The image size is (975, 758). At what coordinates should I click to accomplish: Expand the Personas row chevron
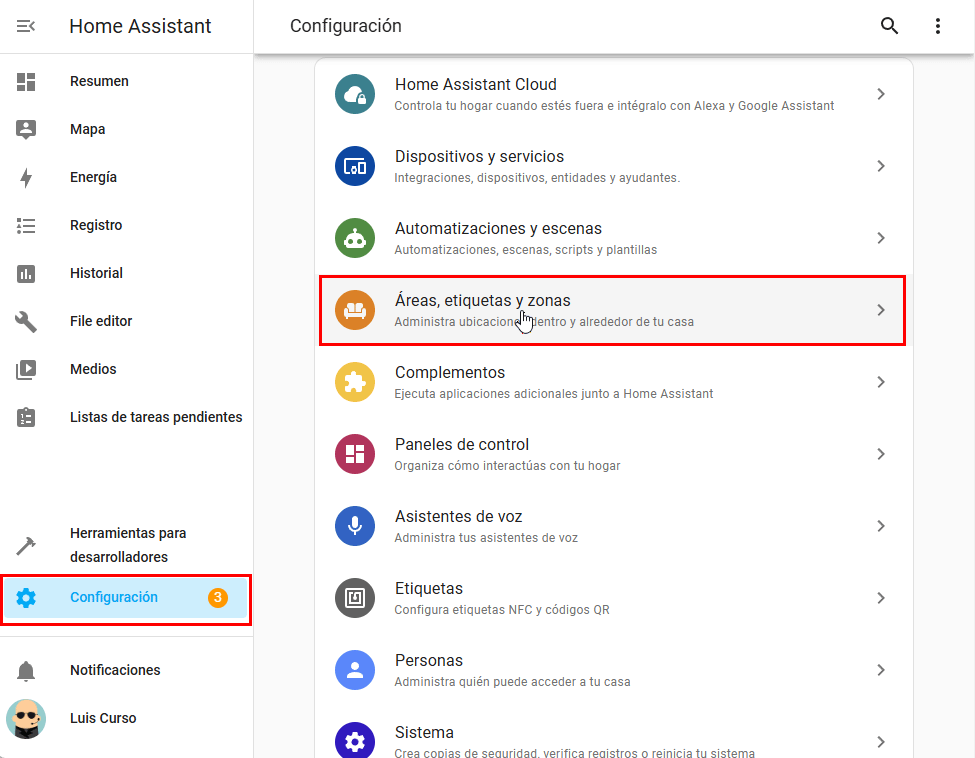880,670
